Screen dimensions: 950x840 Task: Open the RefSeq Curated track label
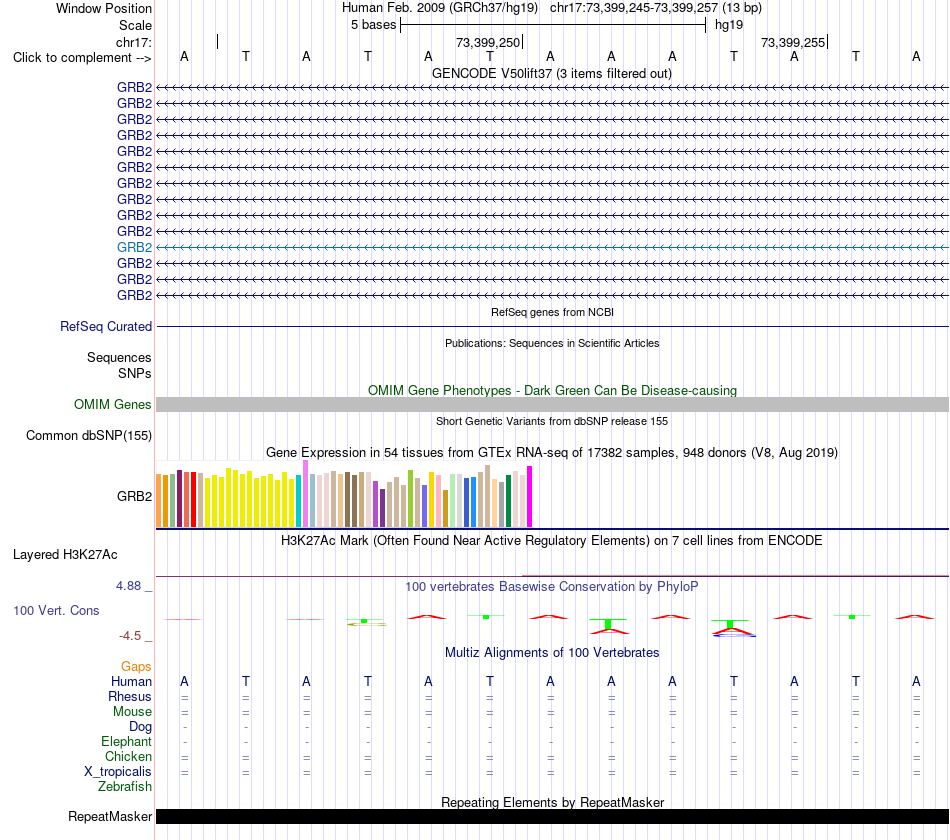[x=106, y=326]
